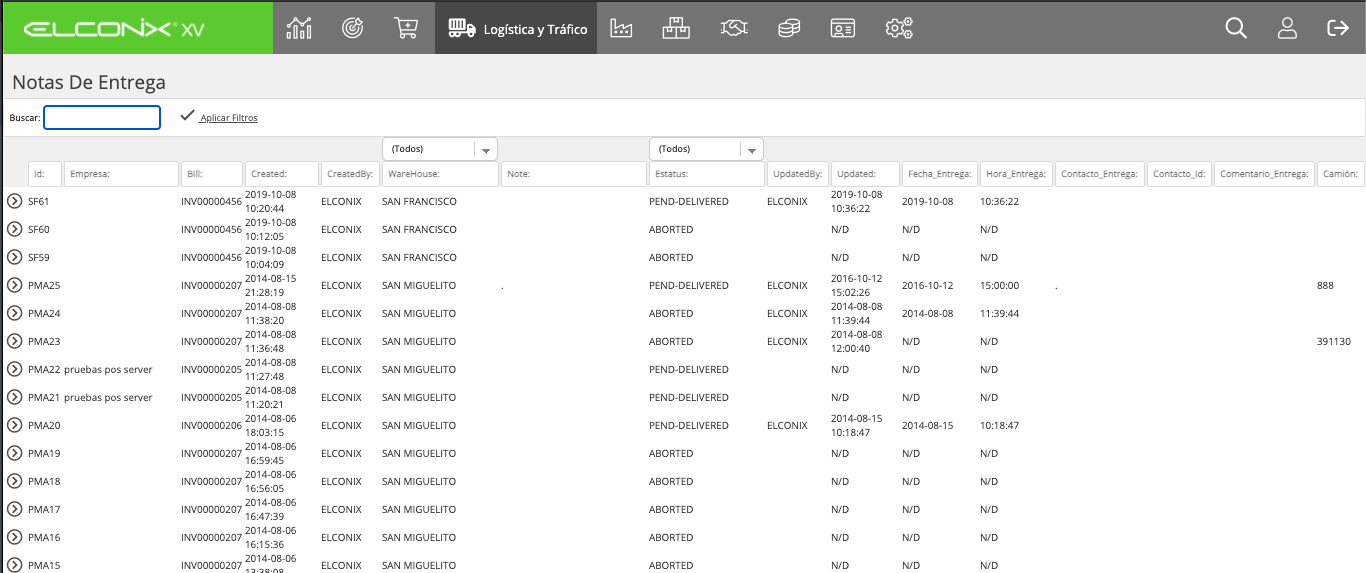The image size is (1366, 573).
Task: Click the logout exit icon
Action: click(1338, 28)
